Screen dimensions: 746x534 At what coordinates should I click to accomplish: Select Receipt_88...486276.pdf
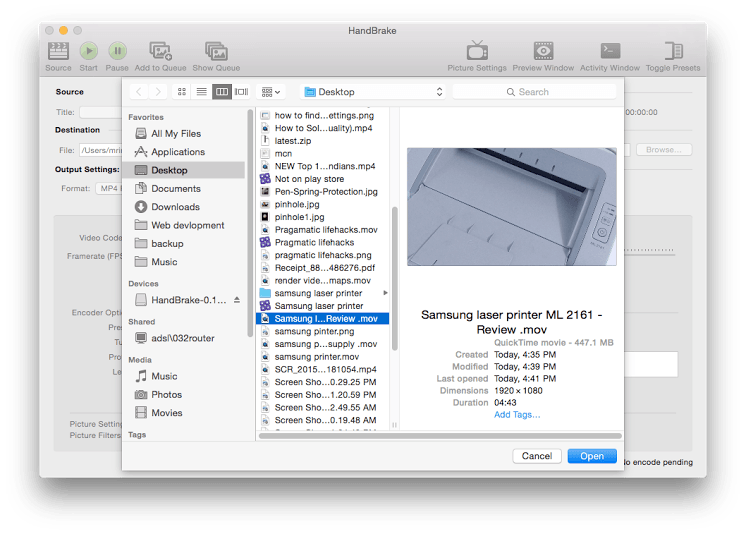pos(323,268)
